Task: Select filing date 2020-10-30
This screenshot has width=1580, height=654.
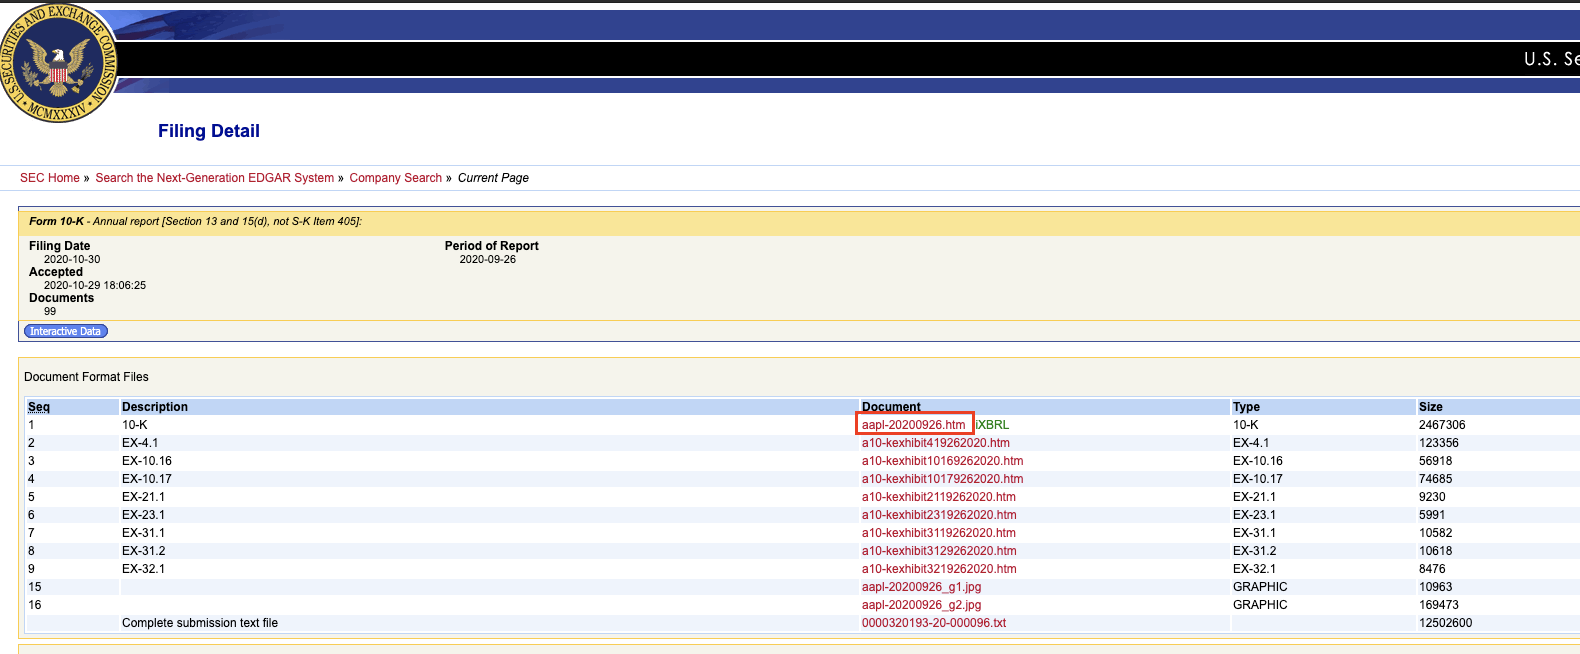Action: 72,259
